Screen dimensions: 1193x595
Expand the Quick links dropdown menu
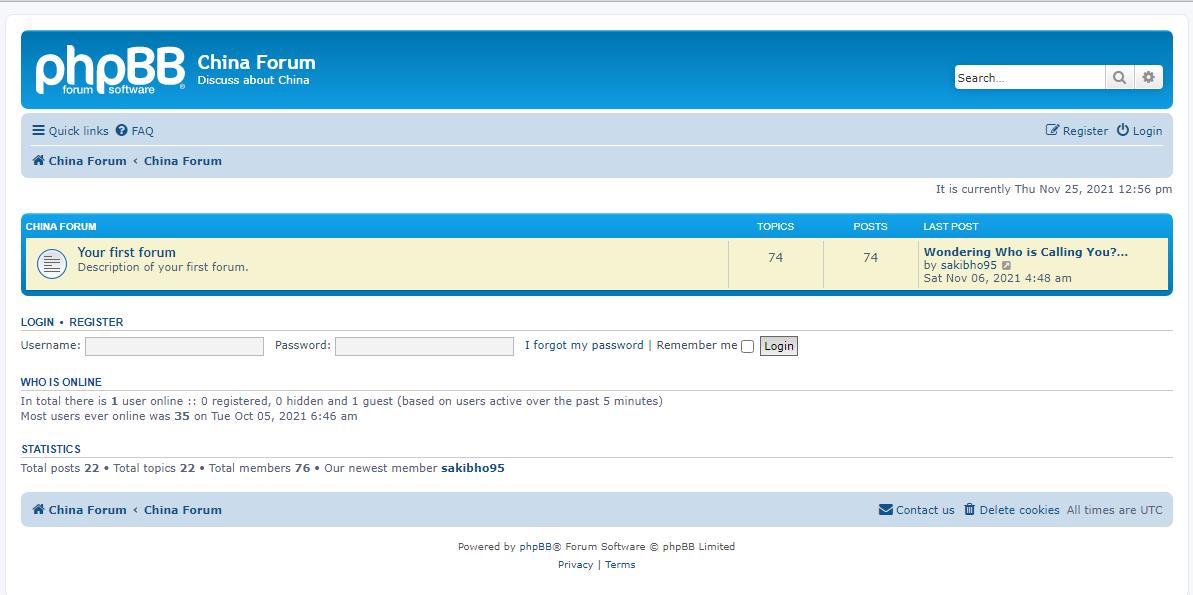[x=70, y=131]
